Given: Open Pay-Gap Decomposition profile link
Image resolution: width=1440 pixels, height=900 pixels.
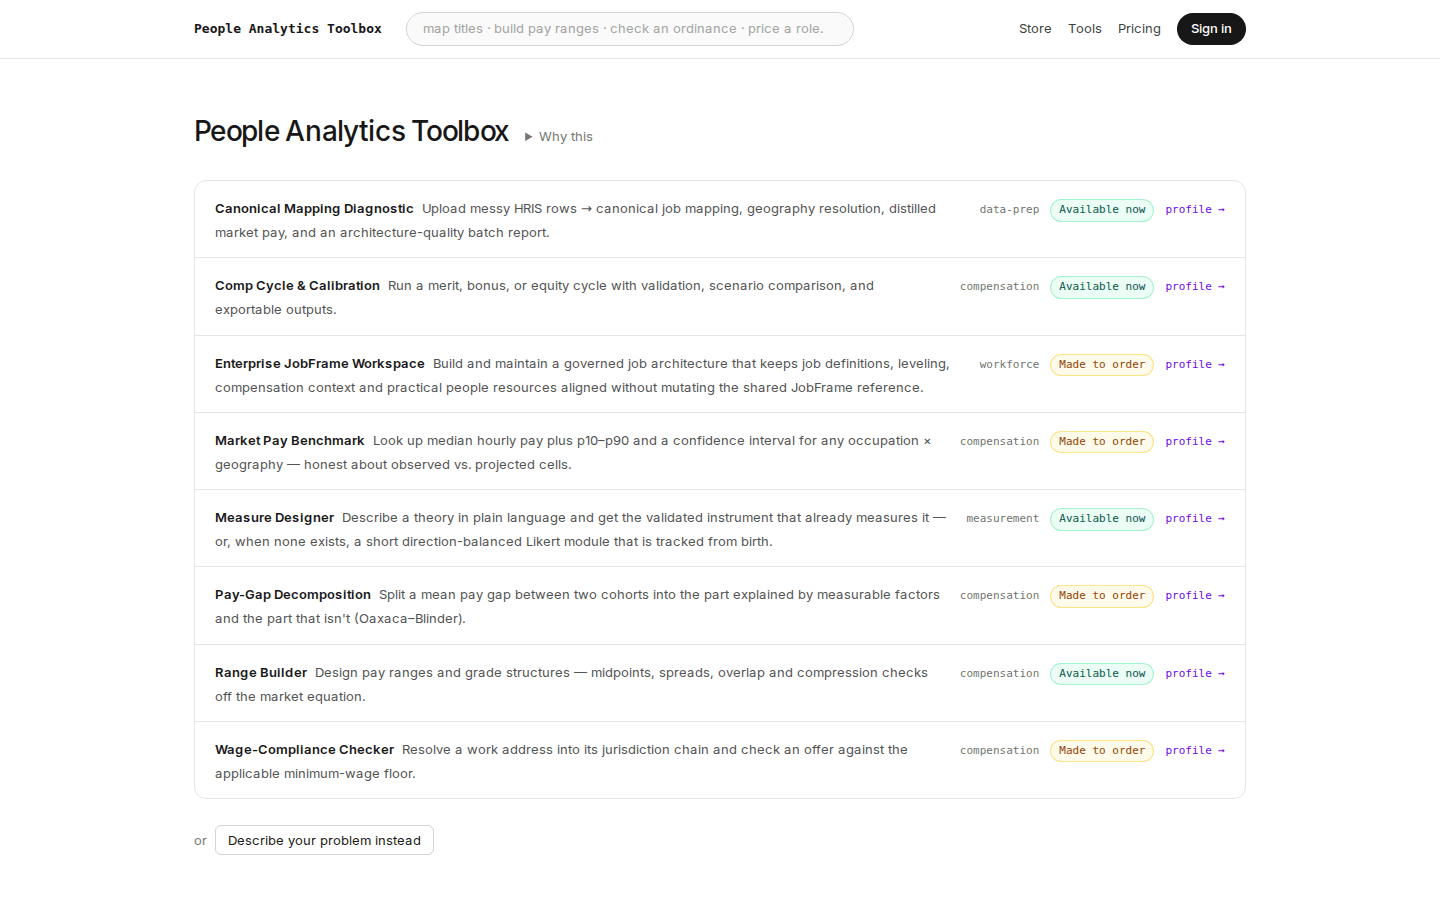Looking at the screenshot, I should (x=1195, y=596).
